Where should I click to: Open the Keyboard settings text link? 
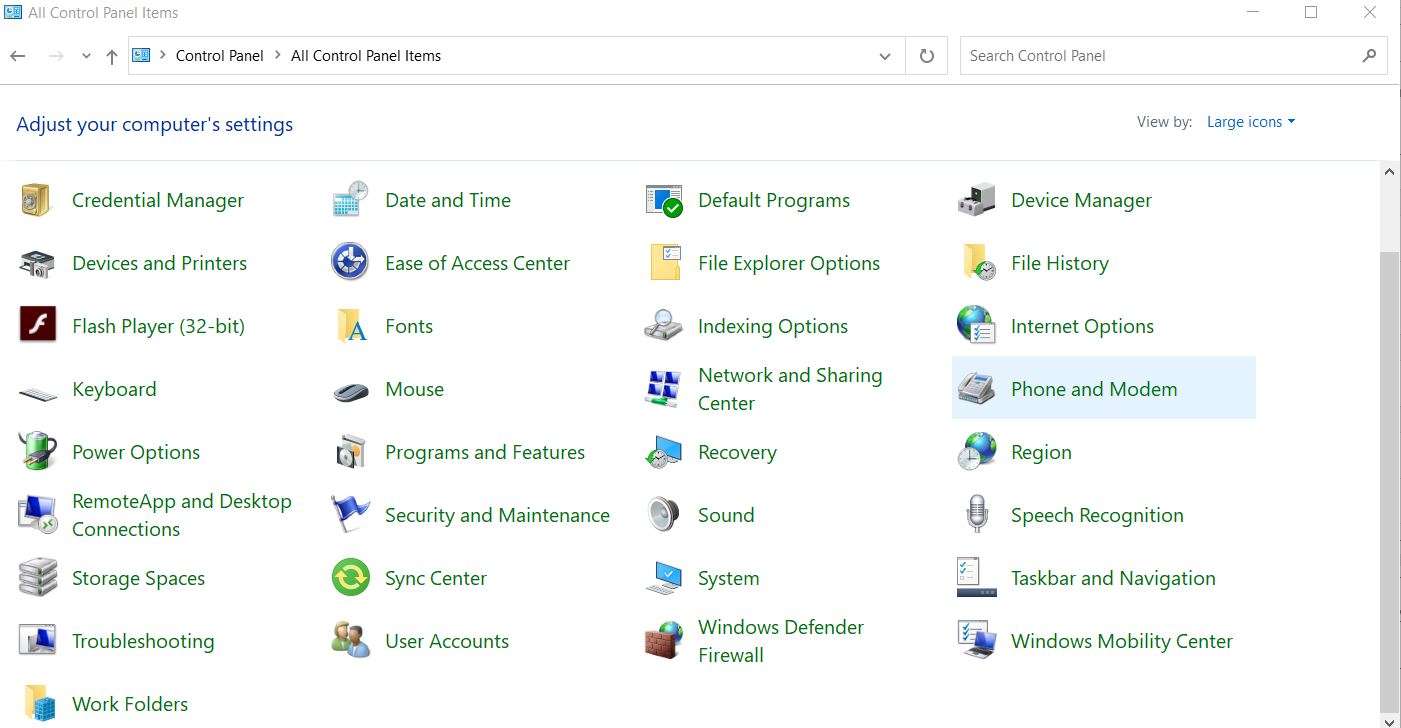click(114, 389)
